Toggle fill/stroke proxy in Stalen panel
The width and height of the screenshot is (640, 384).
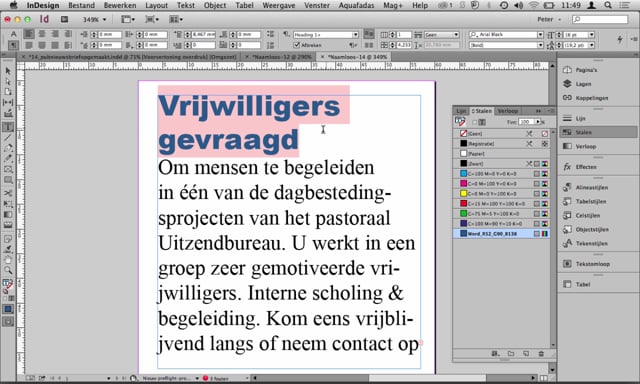[460, 122]
